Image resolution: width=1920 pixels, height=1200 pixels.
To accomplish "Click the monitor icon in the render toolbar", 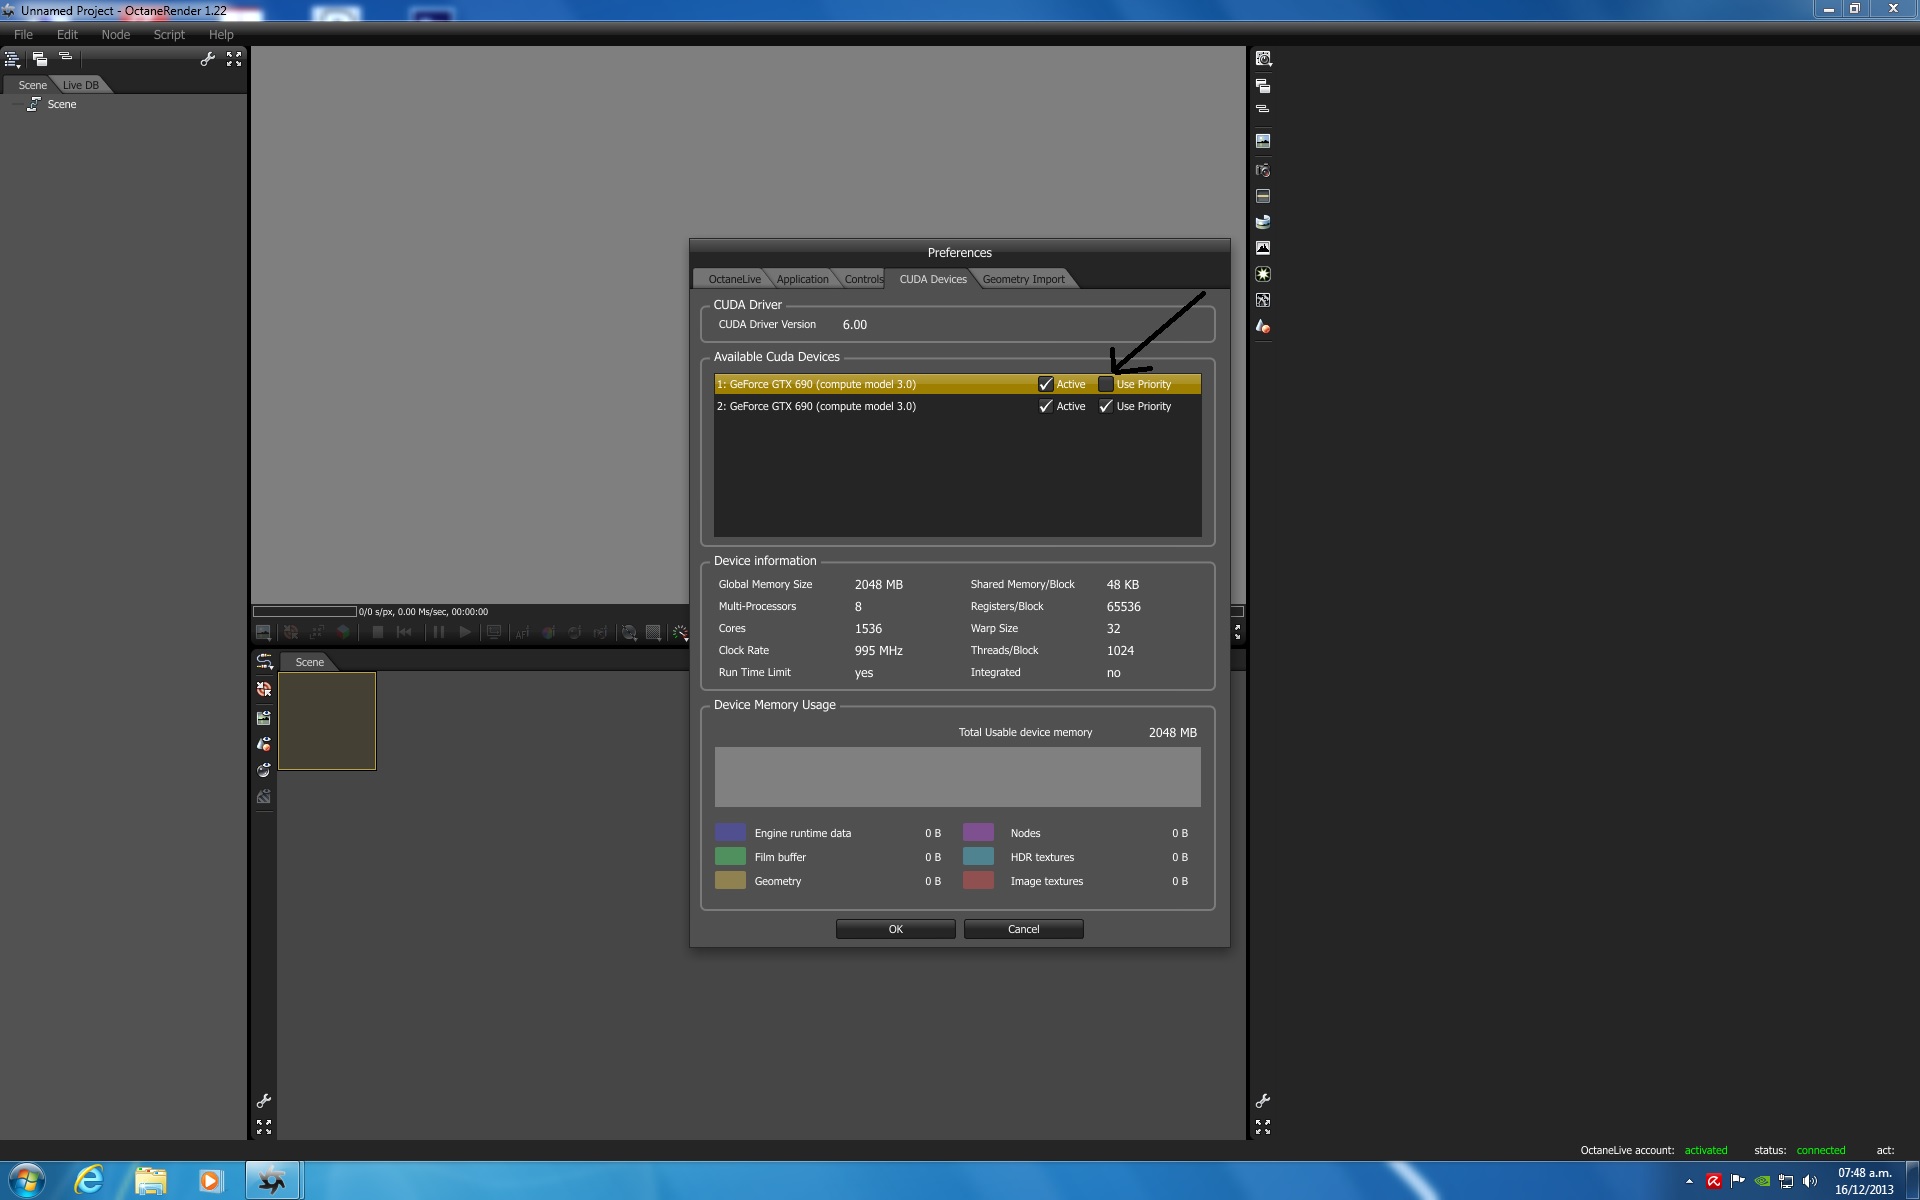I will click(493, 632).
